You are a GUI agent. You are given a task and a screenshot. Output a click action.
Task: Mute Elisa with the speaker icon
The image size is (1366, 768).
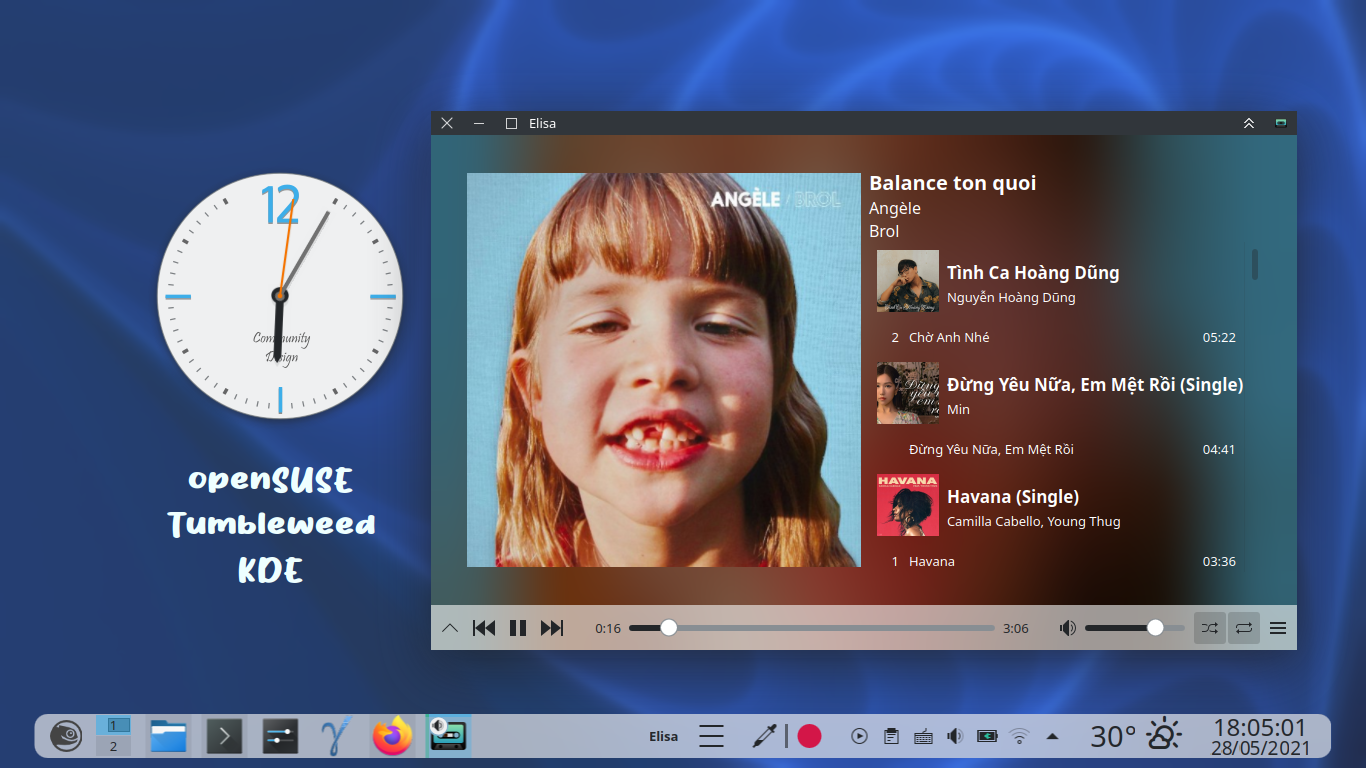[x=1068, y=628]
